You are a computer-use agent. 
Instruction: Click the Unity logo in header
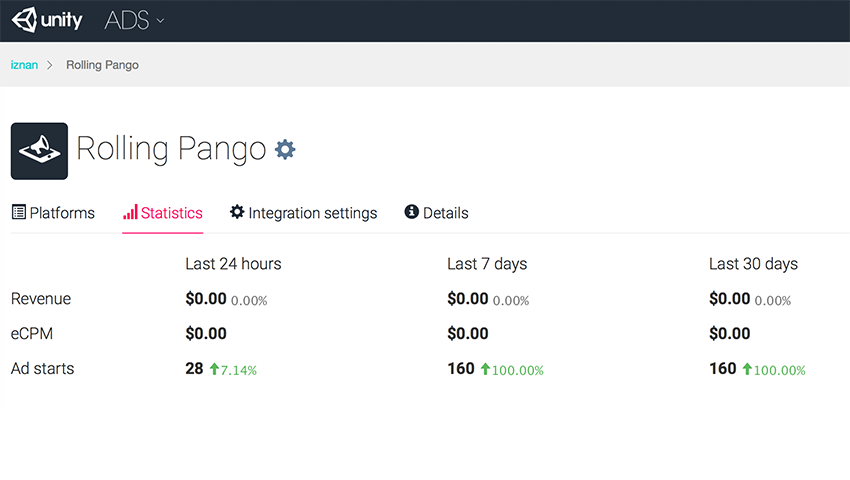[47, 20]
